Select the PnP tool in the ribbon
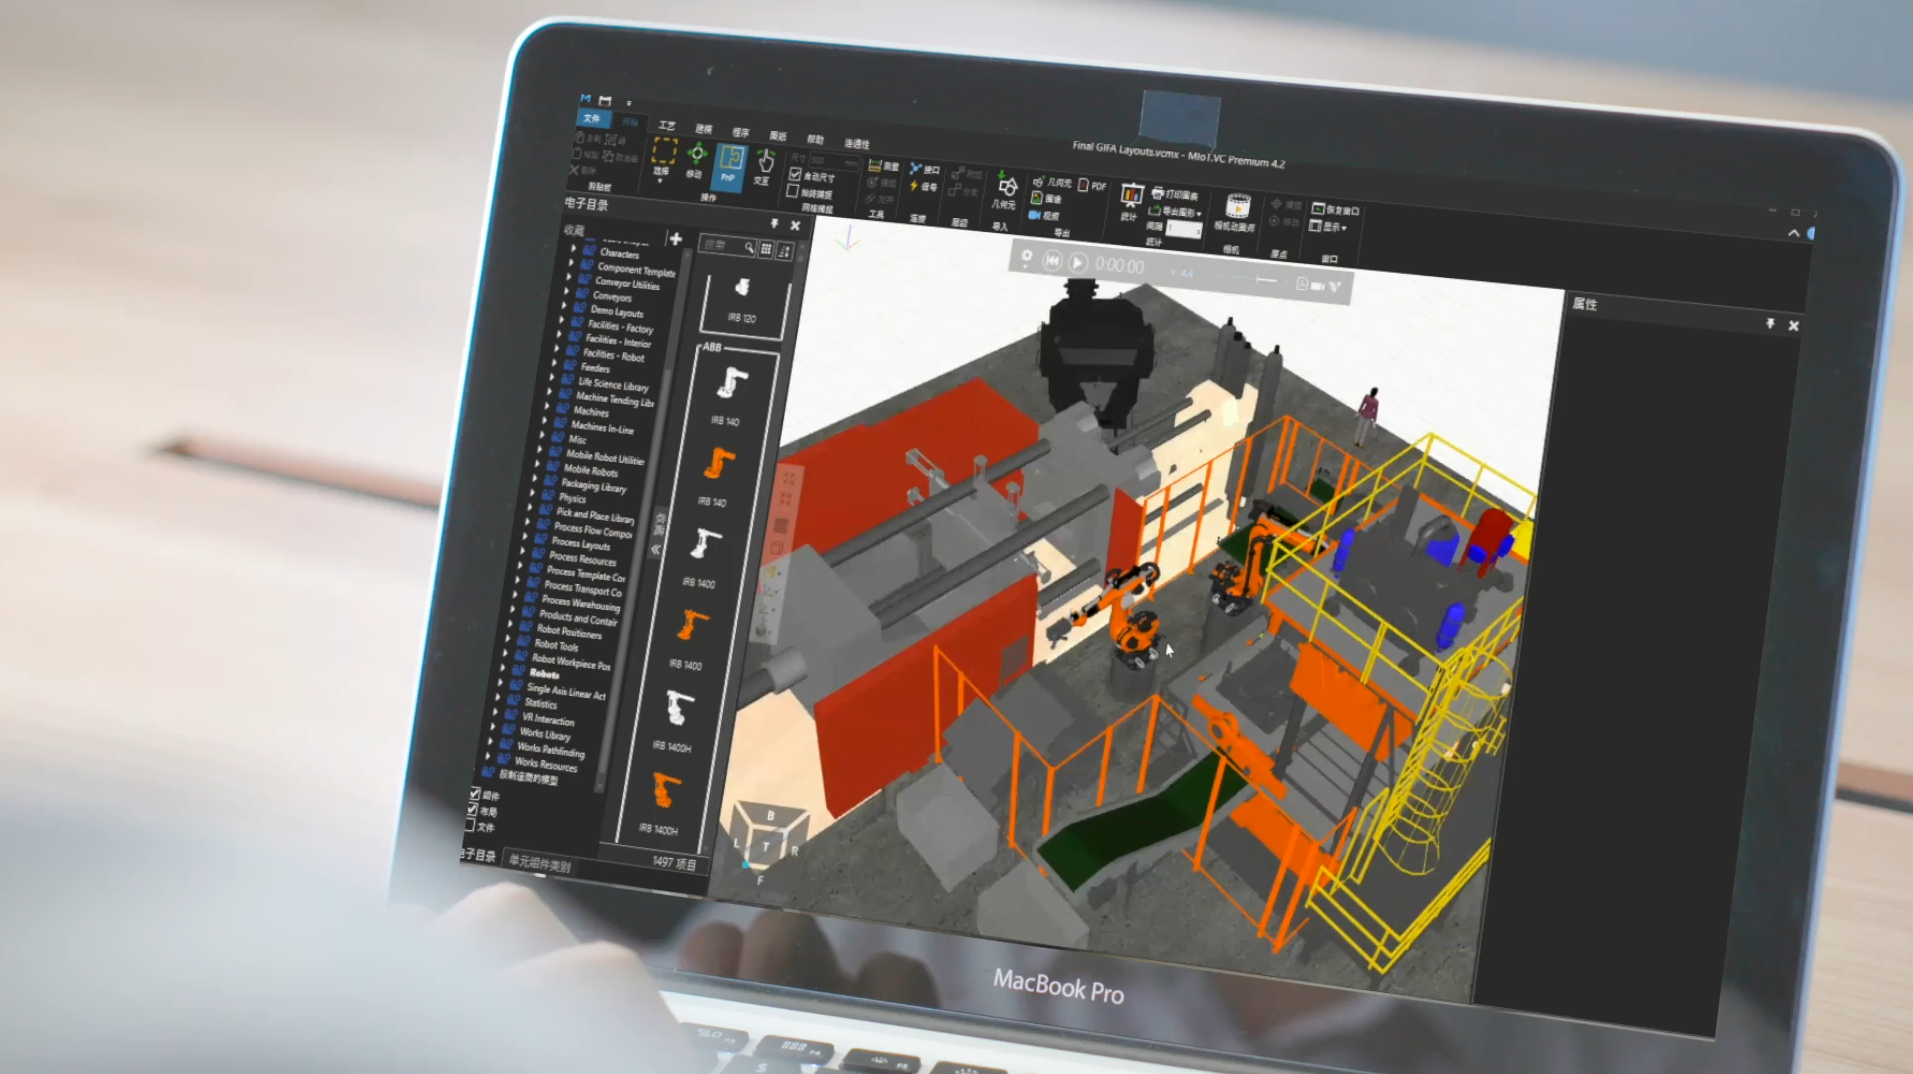 point(730,164)
